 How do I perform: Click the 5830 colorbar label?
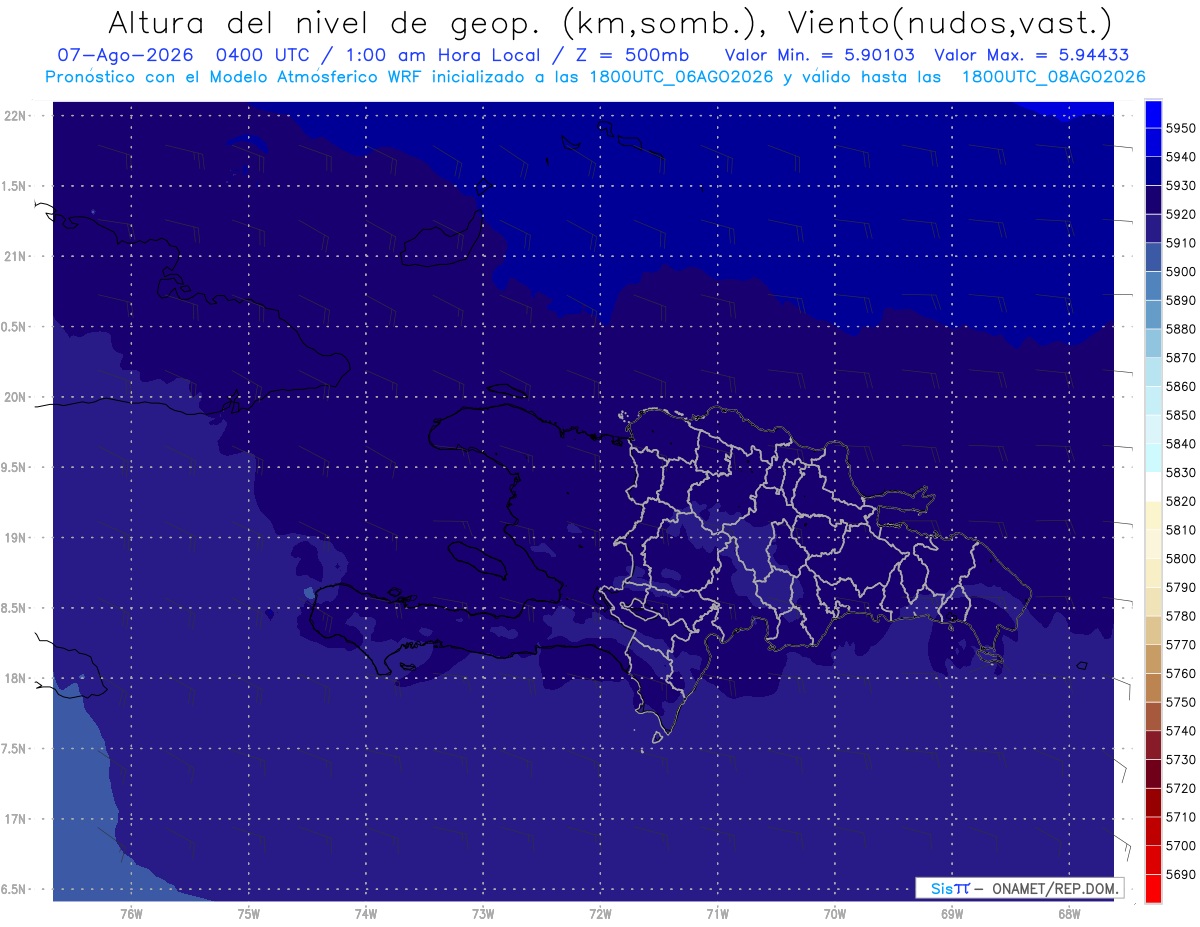(x=1181, y=472)
